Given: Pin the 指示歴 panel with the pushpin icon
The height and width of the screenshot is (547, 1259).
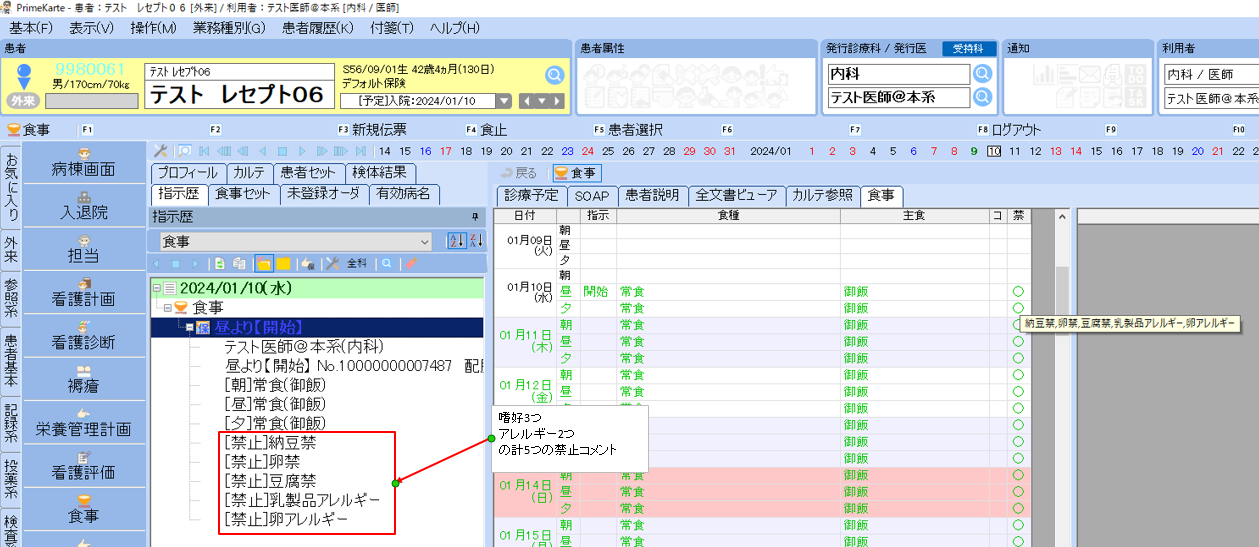Looking at the screenshot, I should click(475, 217).
